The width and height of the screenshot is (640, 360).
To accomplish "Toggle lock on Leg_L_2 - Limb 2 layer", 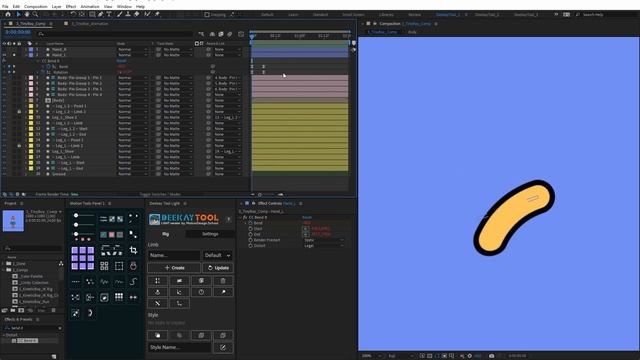I will pos(19,111).
